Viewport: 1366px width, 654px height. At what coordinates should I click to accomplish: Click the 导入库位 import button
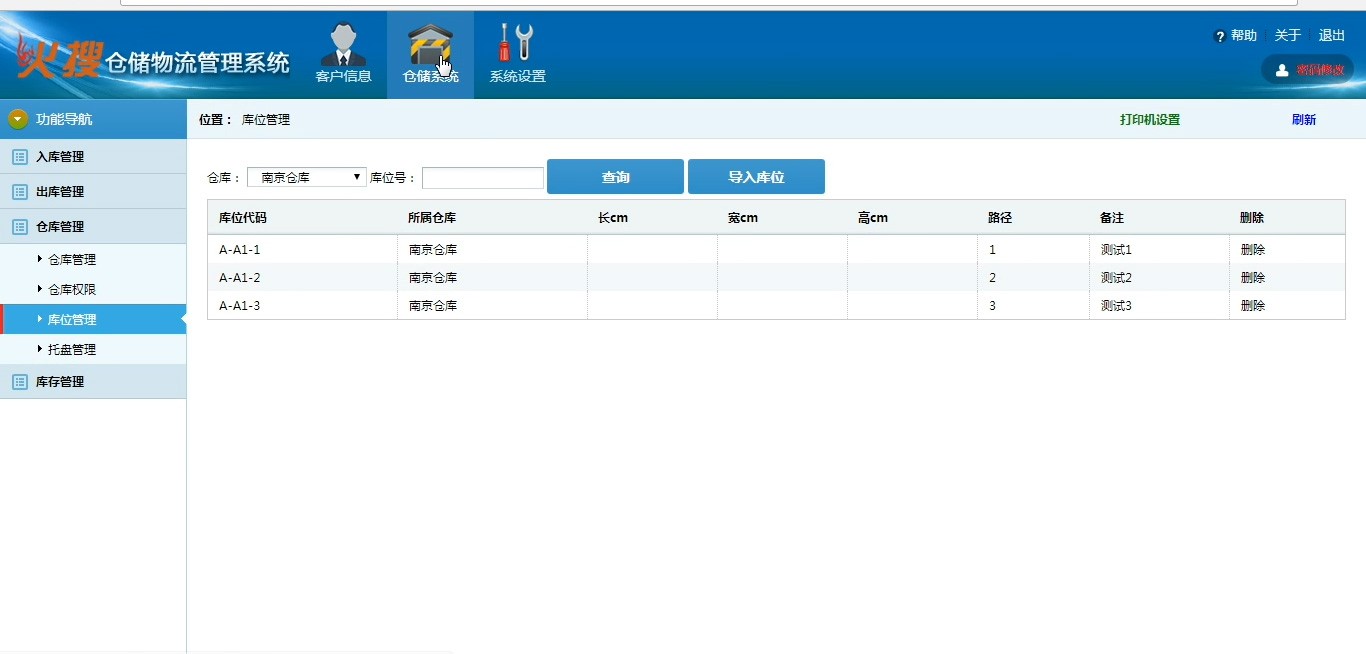756,177
